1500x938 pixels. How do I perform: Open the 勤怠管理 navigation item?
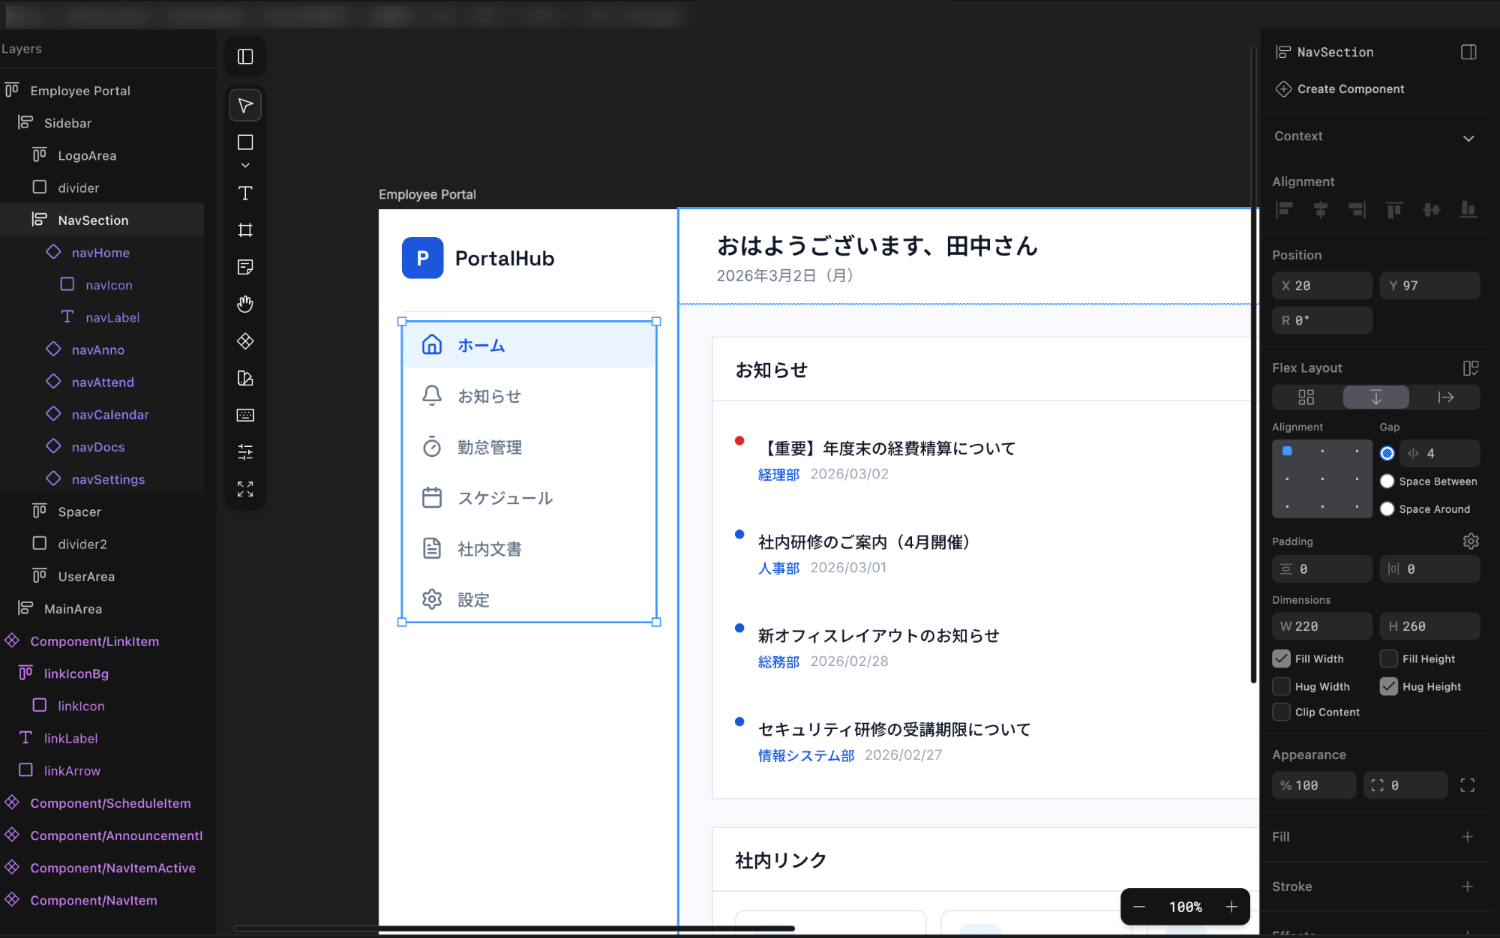click(489, 447)
